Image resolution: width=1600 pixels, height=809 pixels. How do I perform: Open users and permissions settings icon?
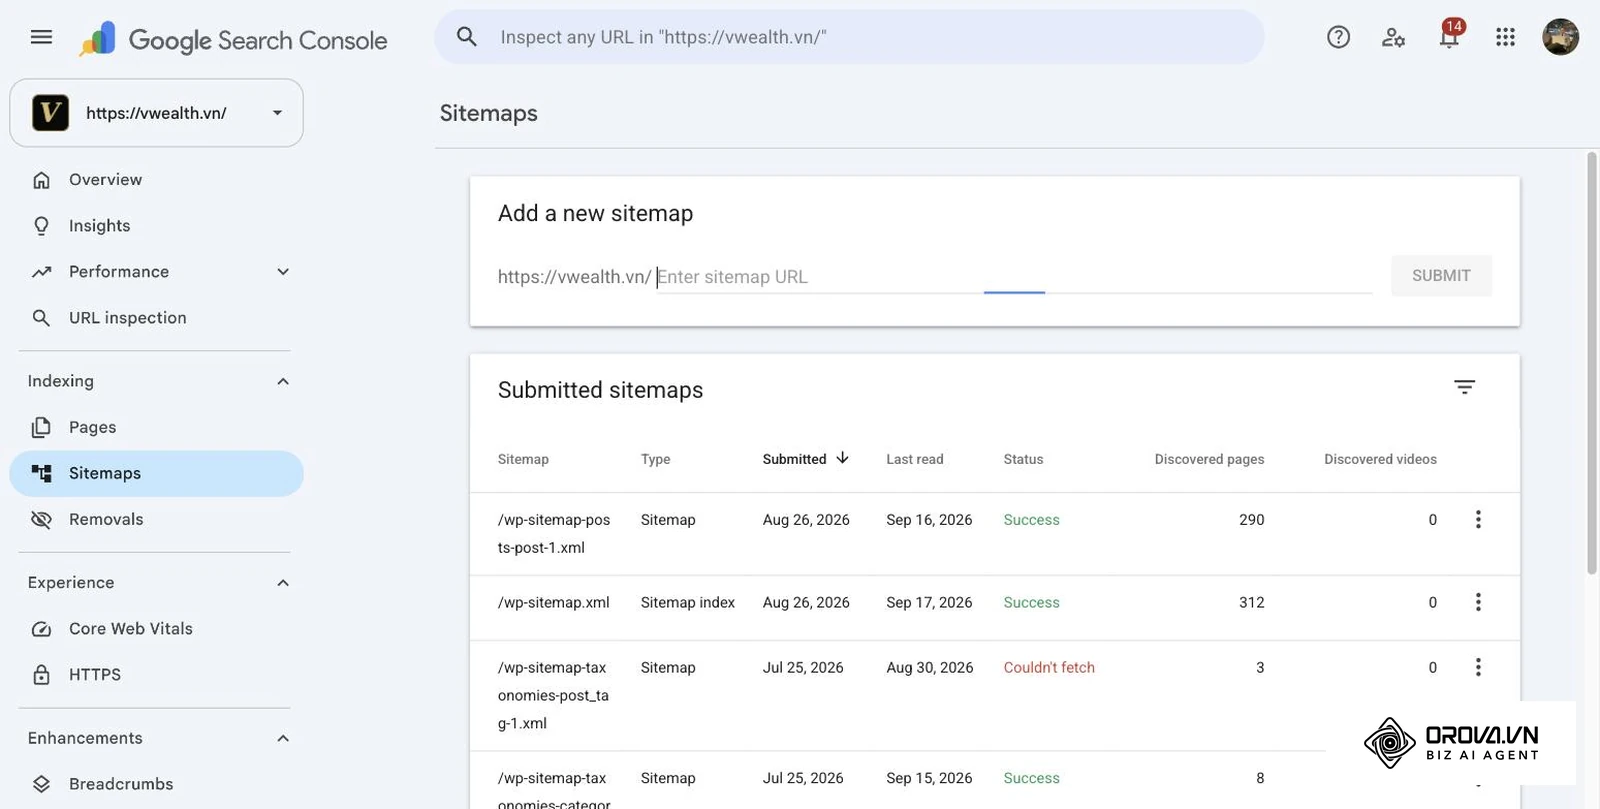[1393, 37]
